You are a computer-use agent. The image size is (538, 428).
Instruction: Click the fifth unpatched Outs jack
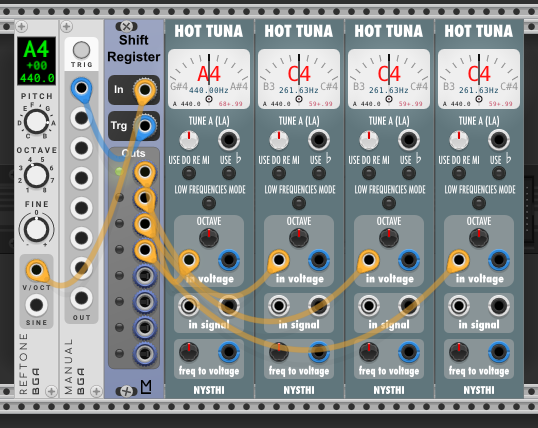pos(145,275)
